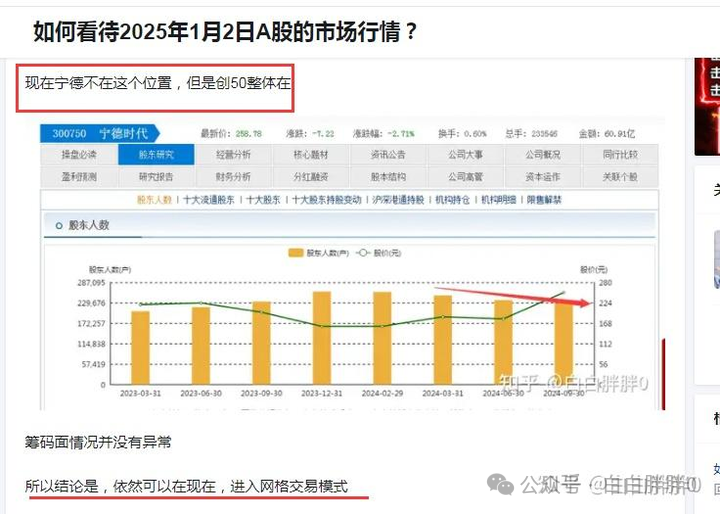Click the 总手 233546 value
This screenshot has width=720, height=514.
(544, 134)
